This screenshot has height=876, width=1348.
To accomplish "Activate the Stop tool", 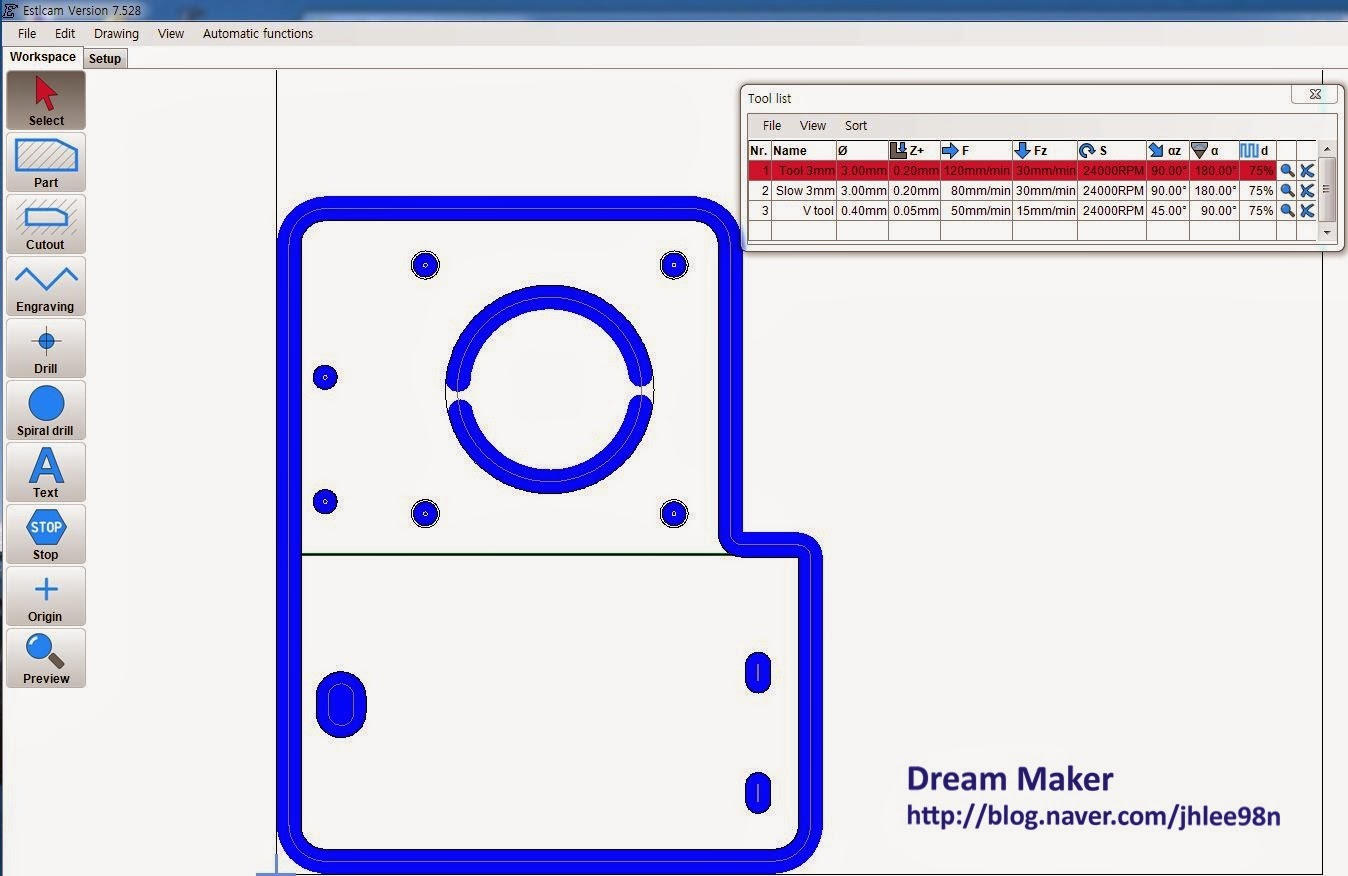I will coord(45,534).
